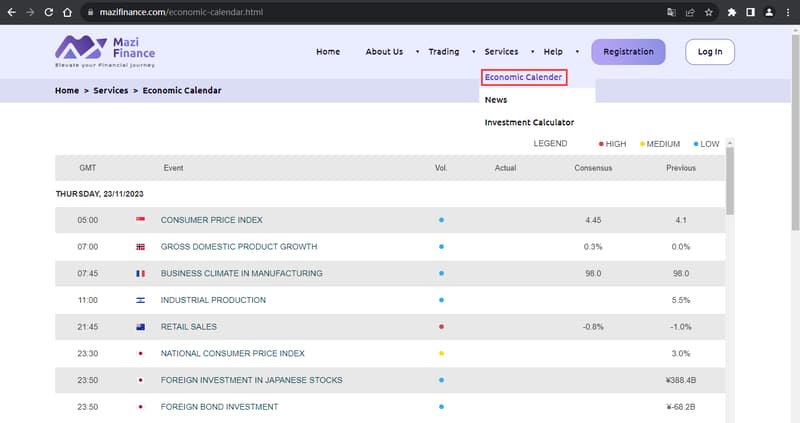Expand the About Us dropdown arrow
The height and width of the screenshot is (423, 800).
[417, 52]
